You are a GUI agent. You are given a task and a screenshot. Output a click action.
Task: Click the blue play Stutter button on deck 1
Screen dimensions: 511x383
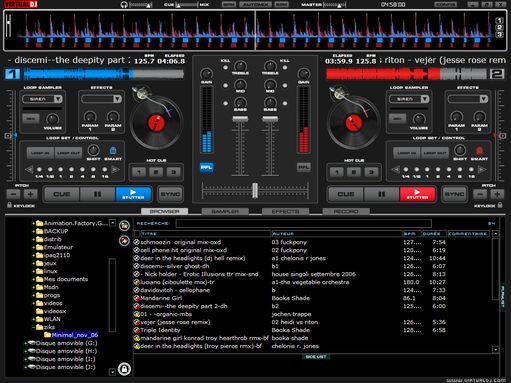pos(133,194)
